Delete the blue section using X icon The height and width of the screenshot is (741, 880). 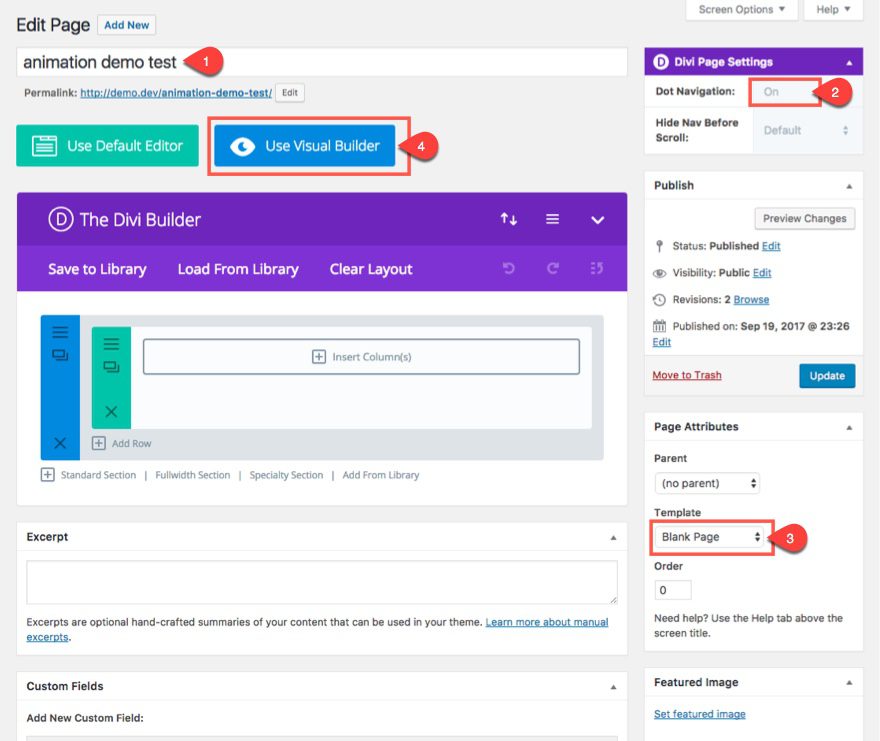(x=60, y=443)
